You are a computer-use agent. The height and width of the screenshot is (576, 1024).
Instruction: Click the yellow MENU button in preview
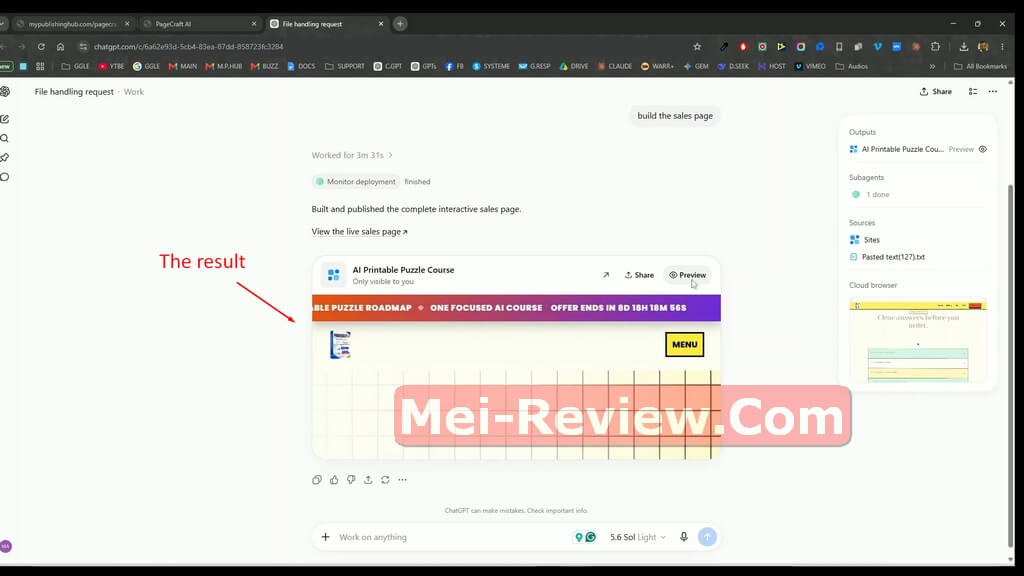pyautogui.click(x=684, y=344)
